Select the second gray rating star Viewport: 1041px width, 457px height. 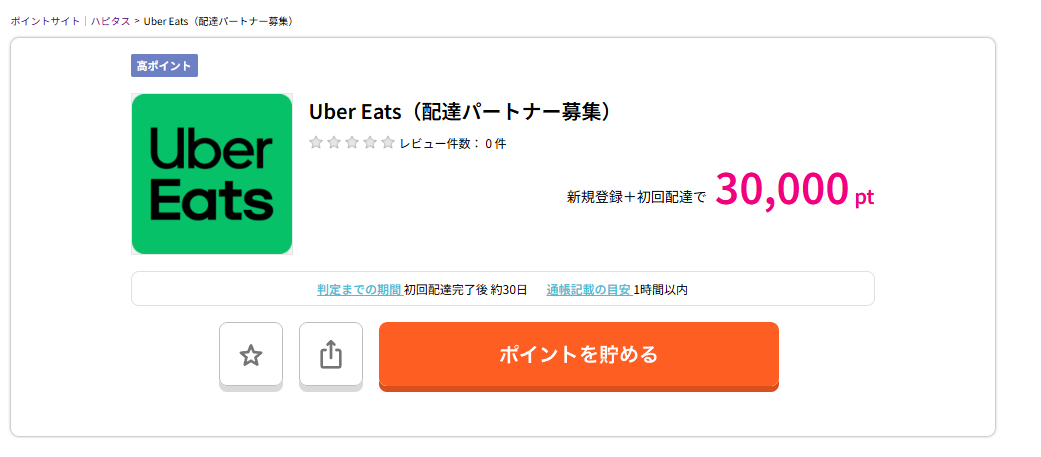[x=334, y=142]
